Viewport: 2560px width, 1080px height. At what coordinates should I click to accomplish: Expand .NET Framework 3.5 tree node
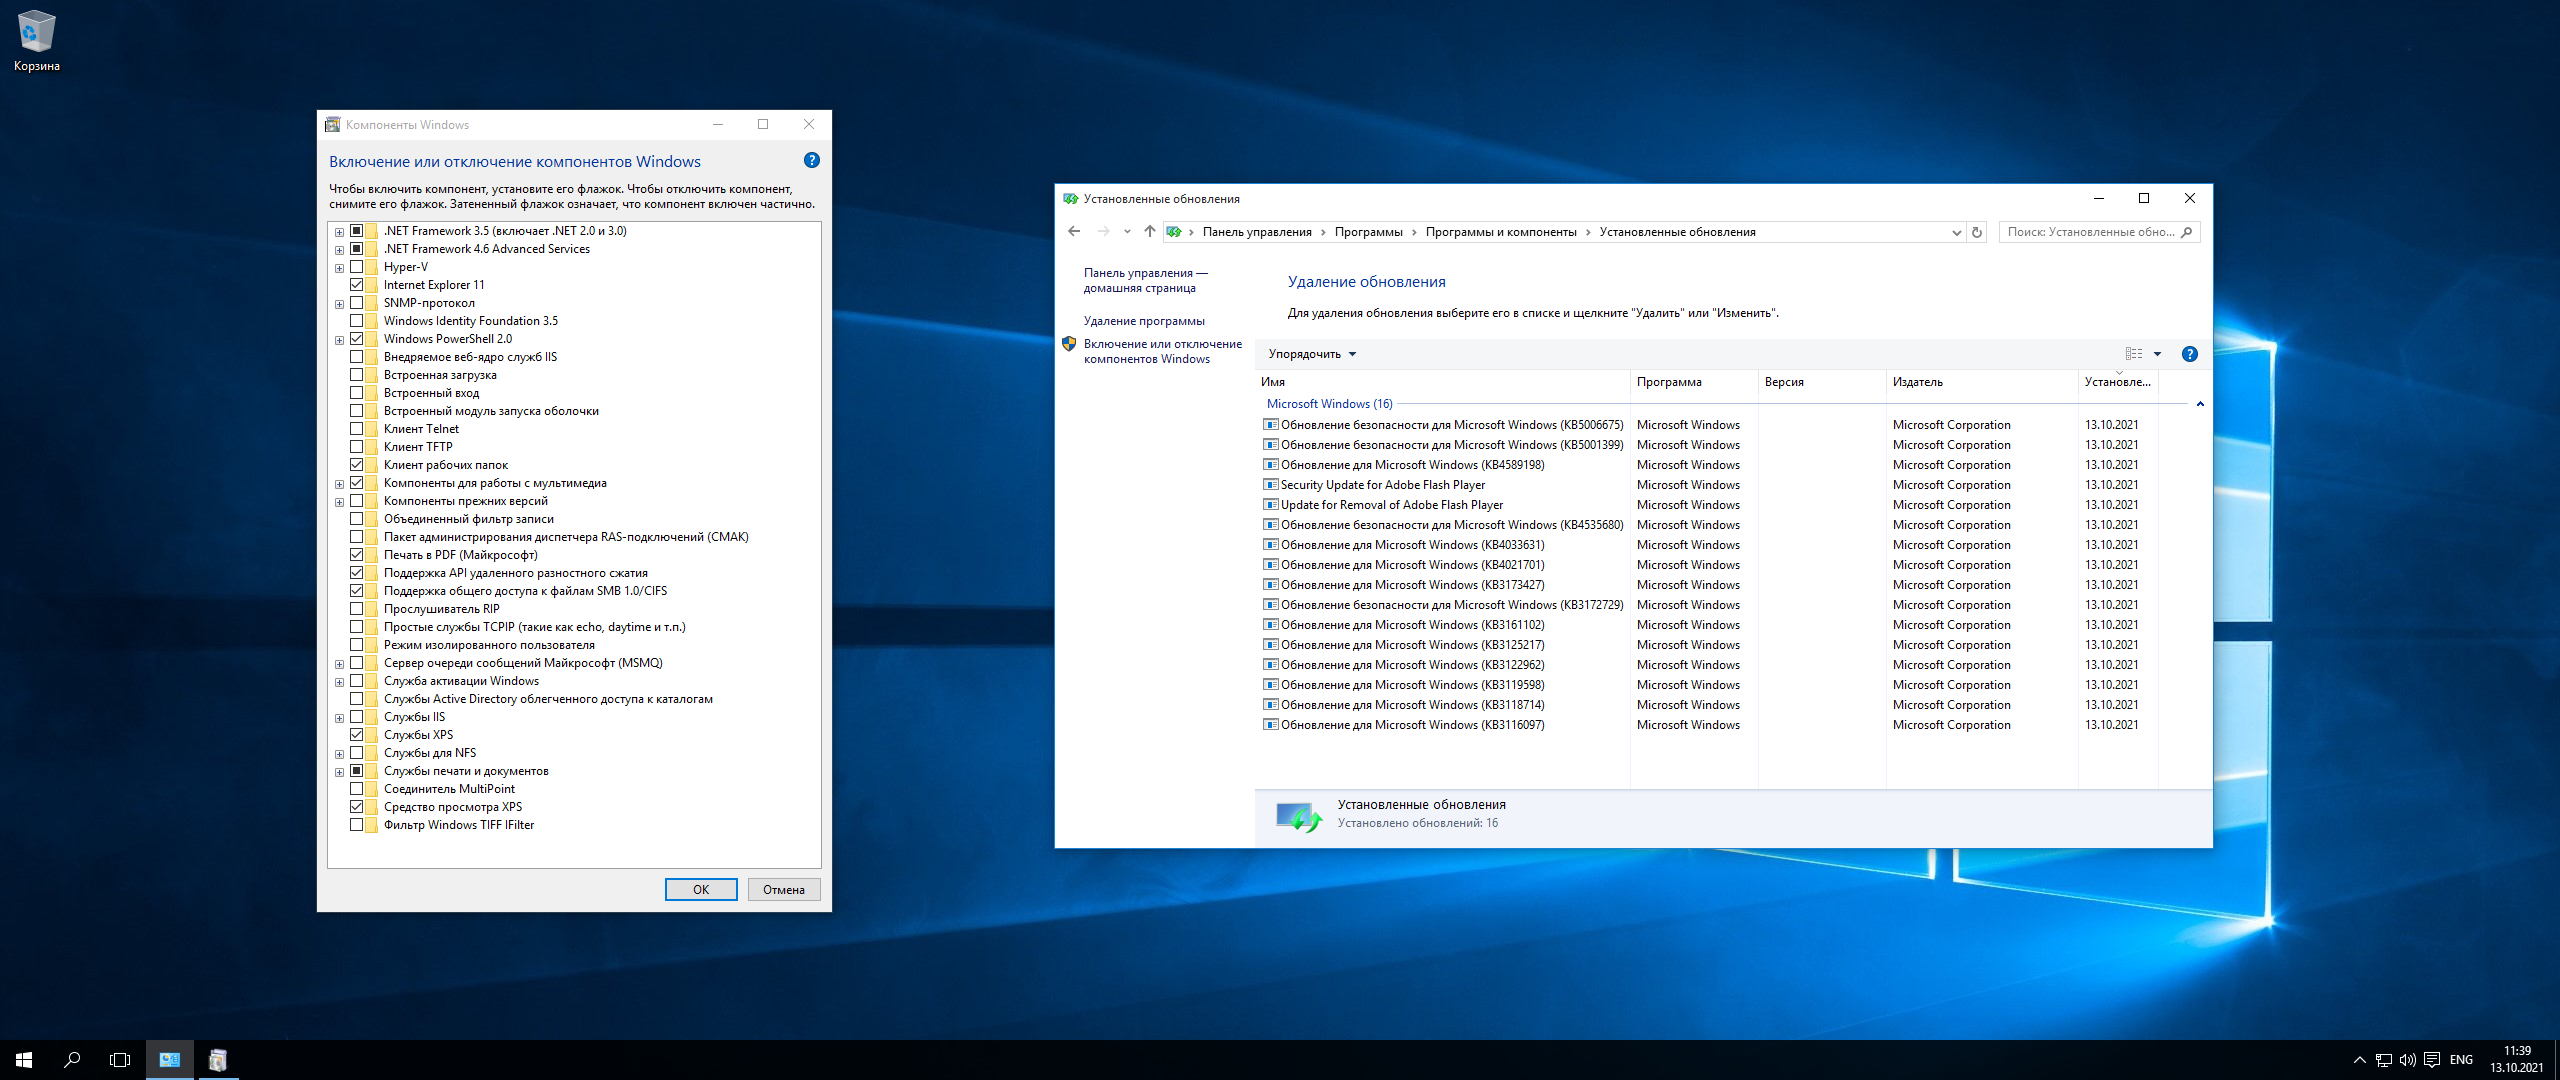click(340, 232)
